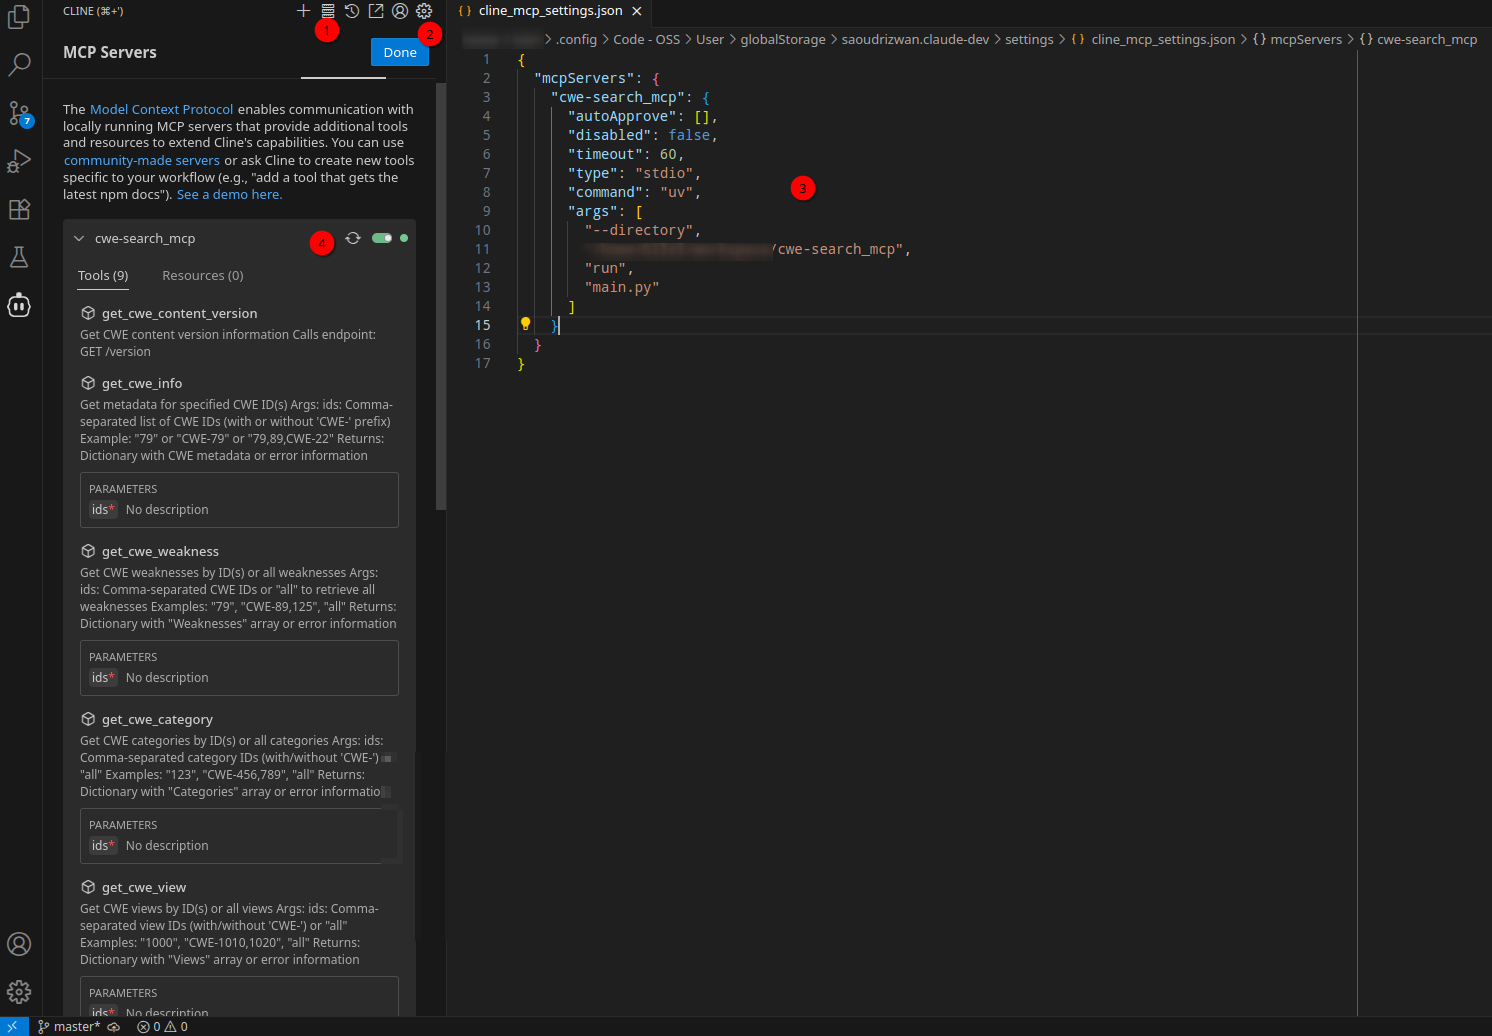Open the Cline account icon
Viewport: 1492px width, 1036px height.
[400, 11]
